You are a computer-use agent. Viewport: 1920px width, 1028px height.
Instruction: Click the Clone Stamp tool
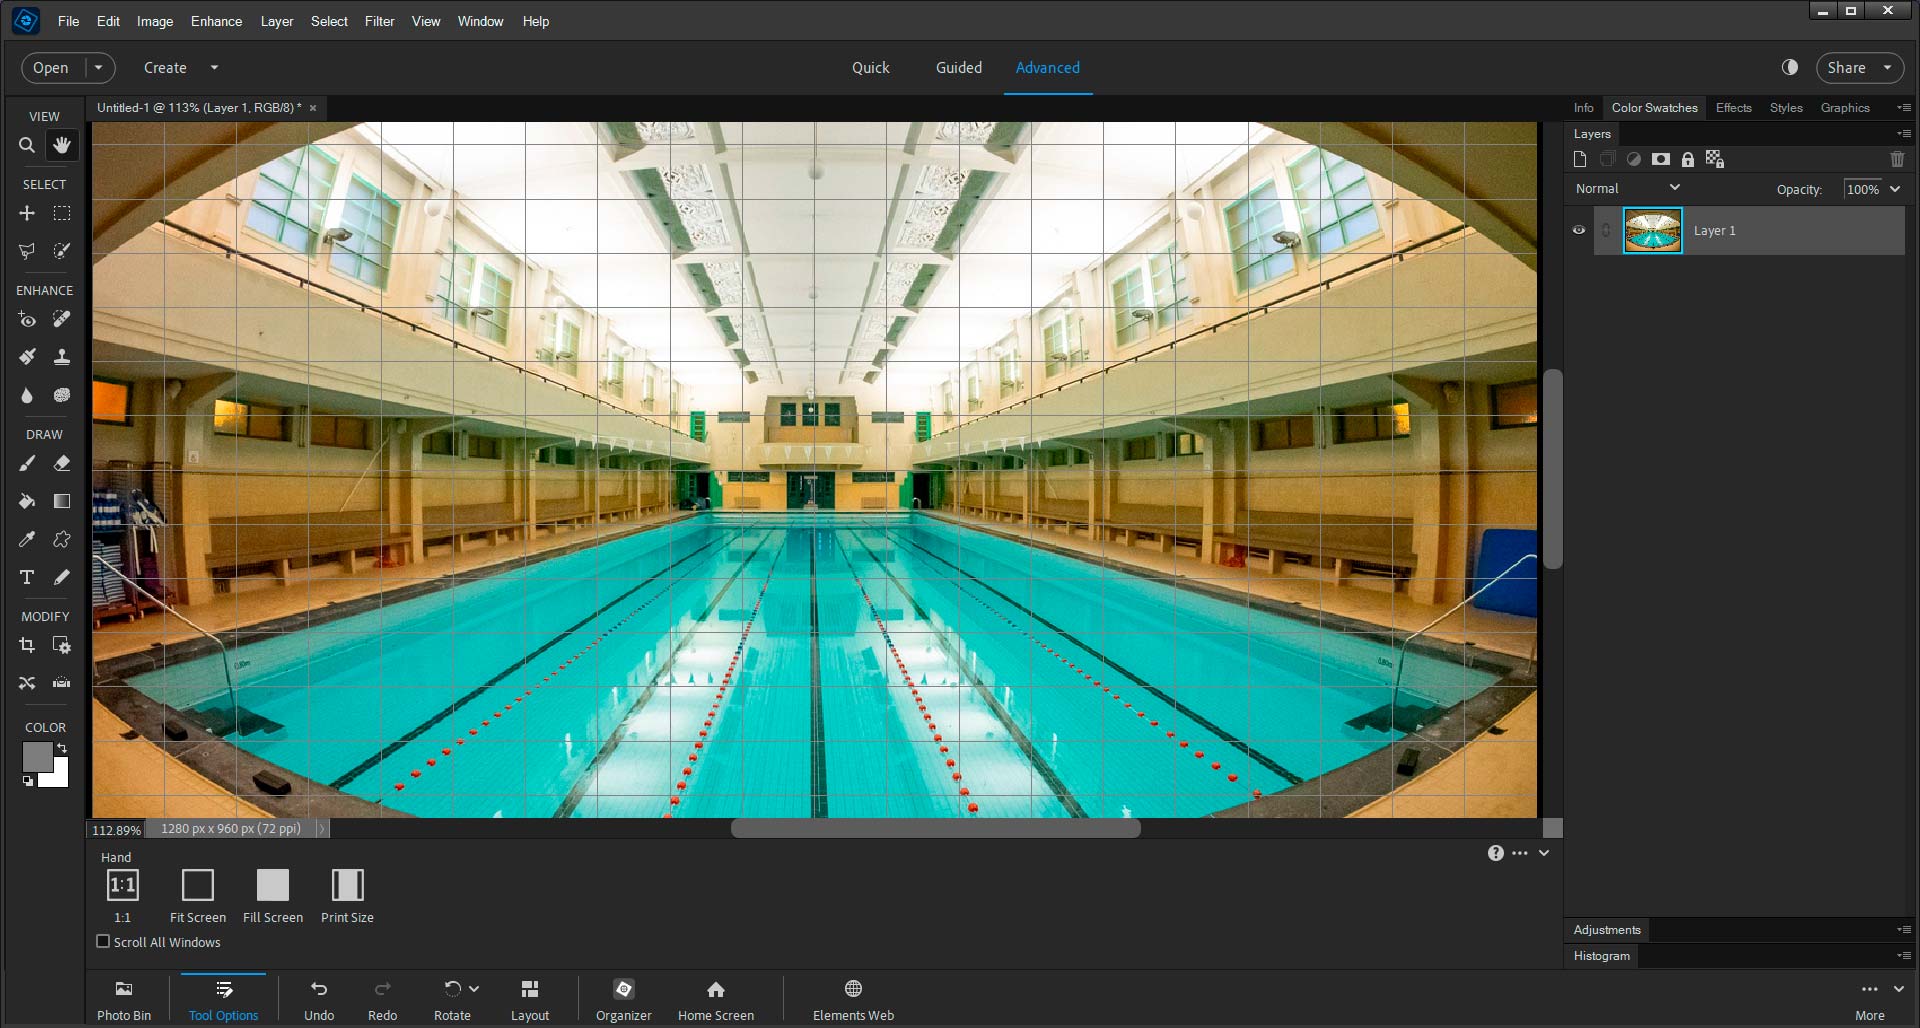(x=62, y=357)
